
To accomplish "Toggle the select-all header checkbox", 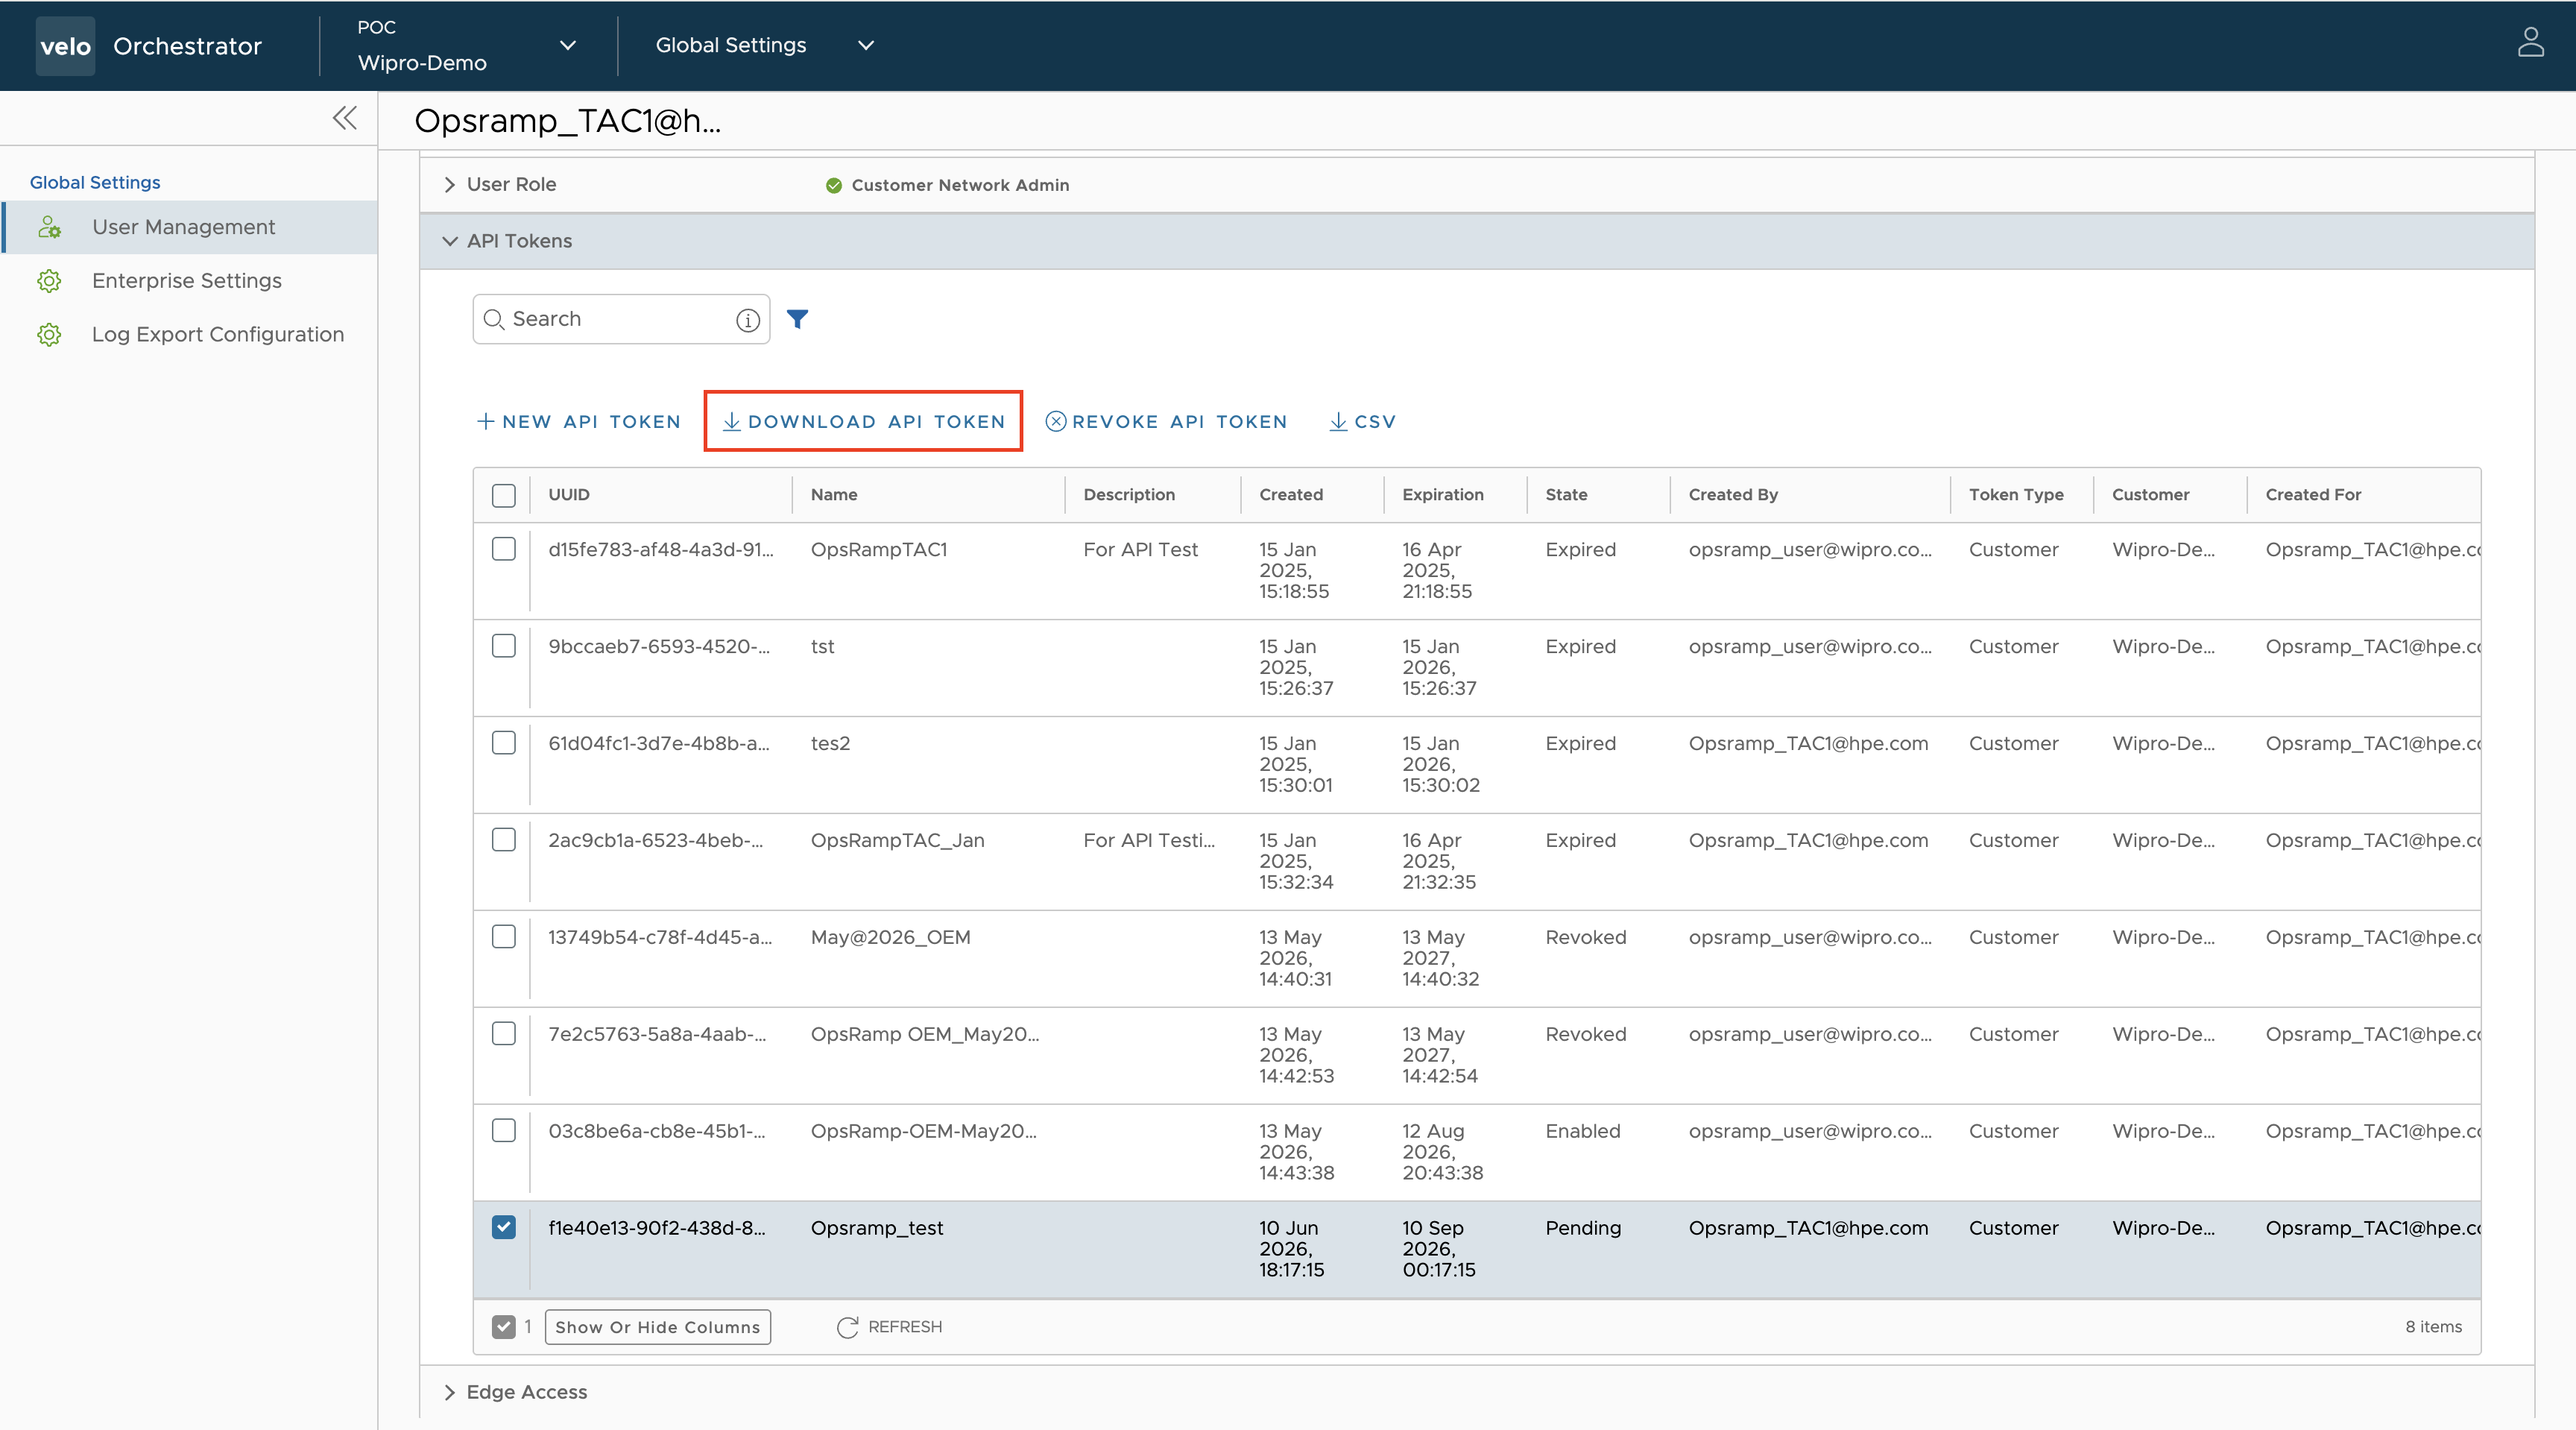I will point(504,495).
